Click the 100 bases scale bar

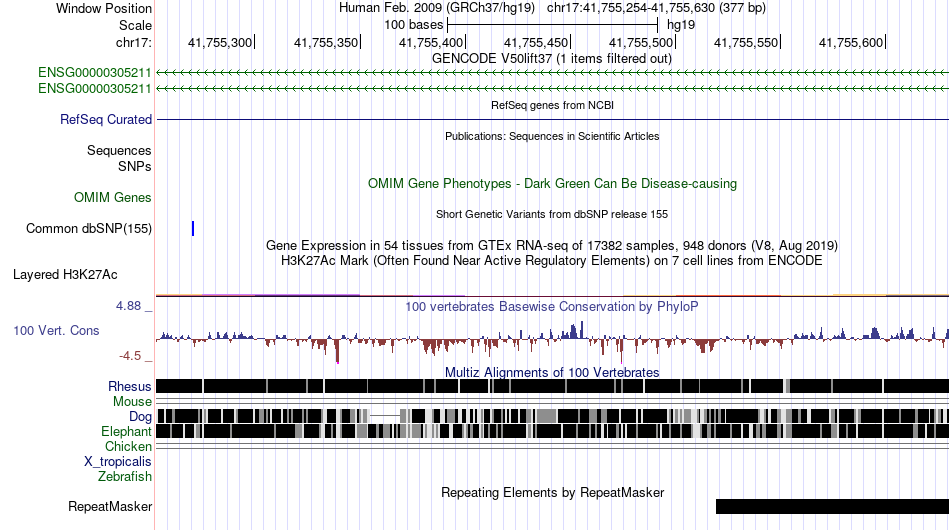tap(552, 25)
